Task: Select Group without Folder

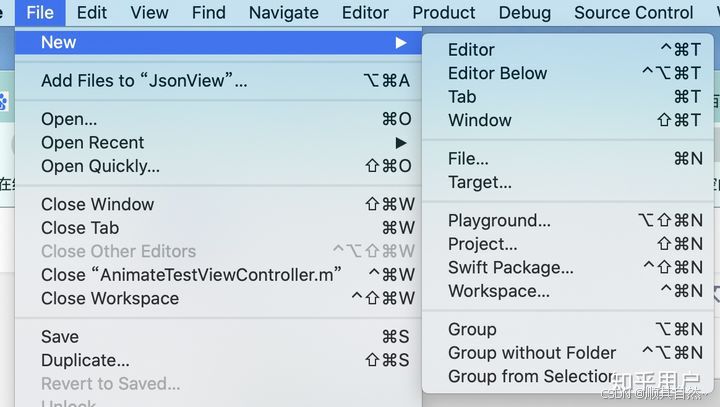Action: (568, 353)
